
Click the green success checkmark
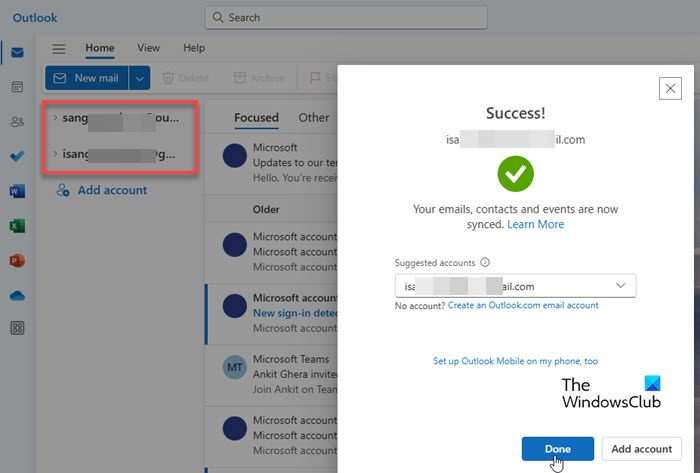click(515, 174)
